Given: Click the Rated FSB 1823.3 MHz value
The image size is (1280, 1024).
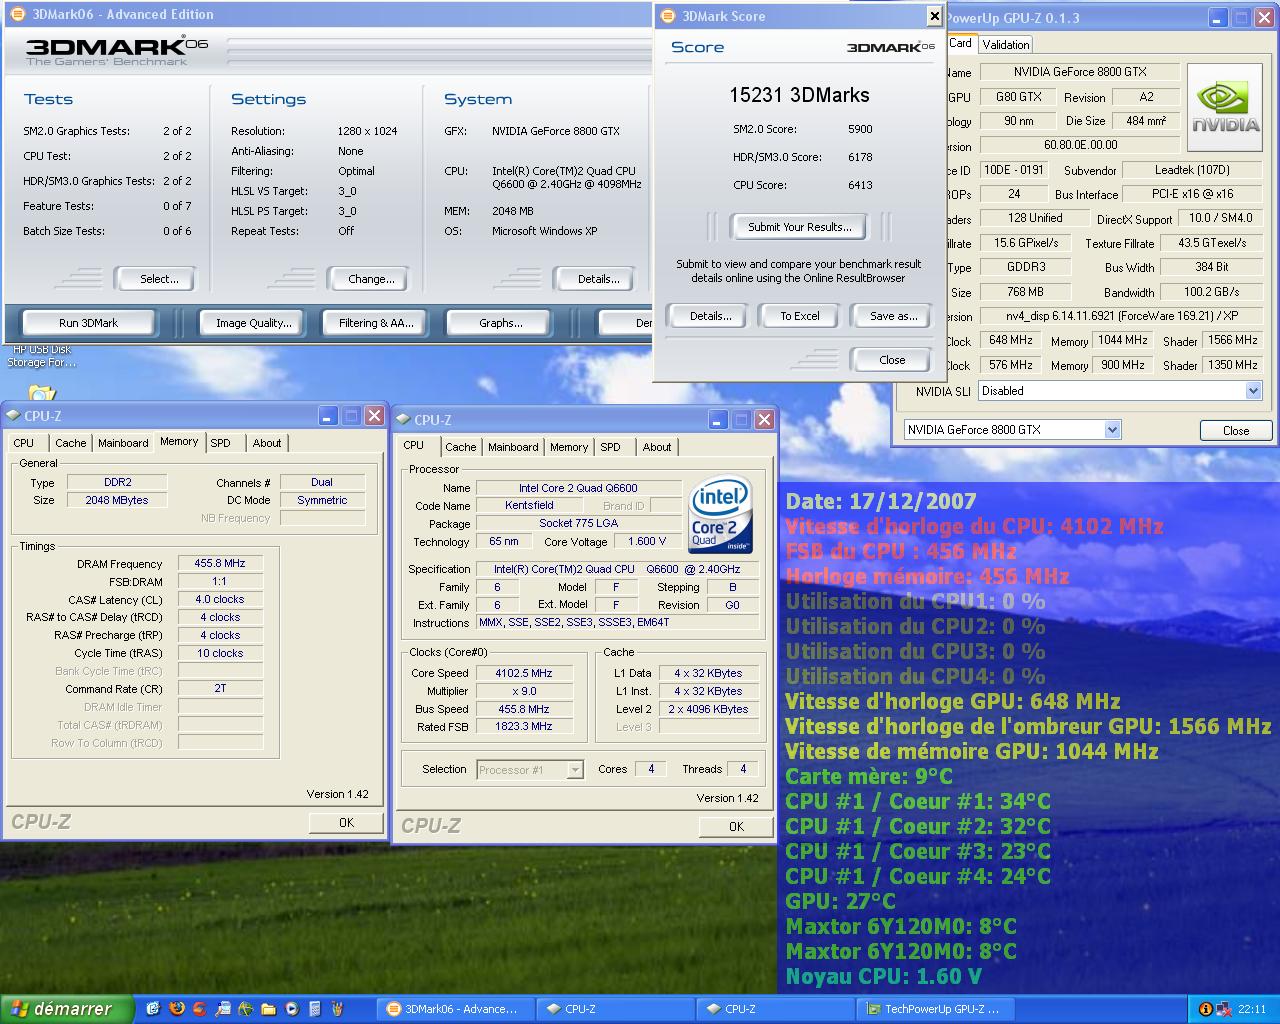Looking at the screenshot, I should pyautogui.click(x=524, y=727).
